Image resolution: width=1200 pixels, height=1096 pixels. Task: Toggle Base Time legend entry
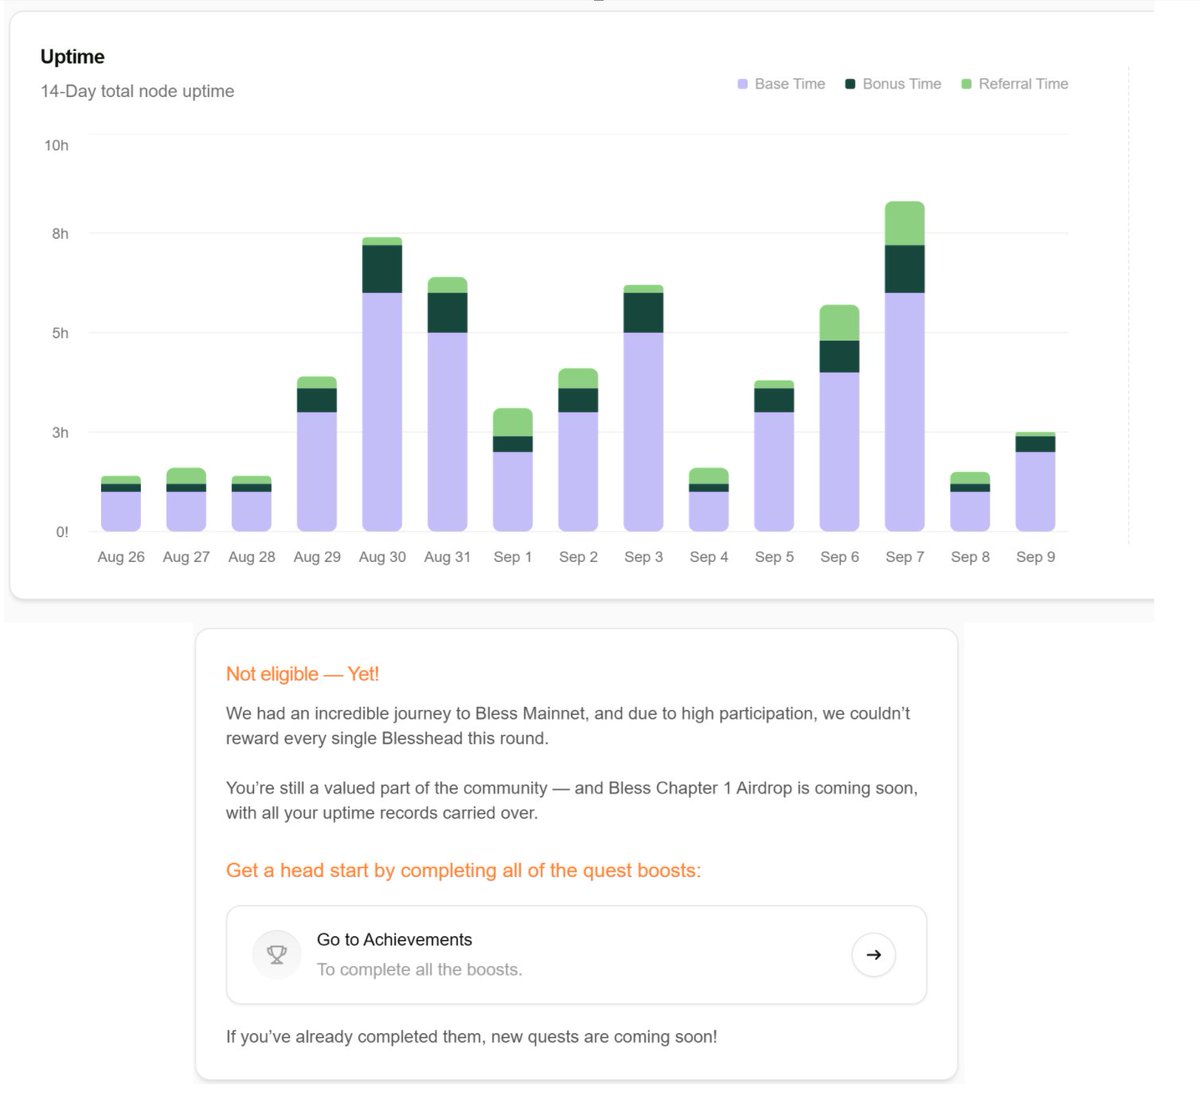[781, 84]
